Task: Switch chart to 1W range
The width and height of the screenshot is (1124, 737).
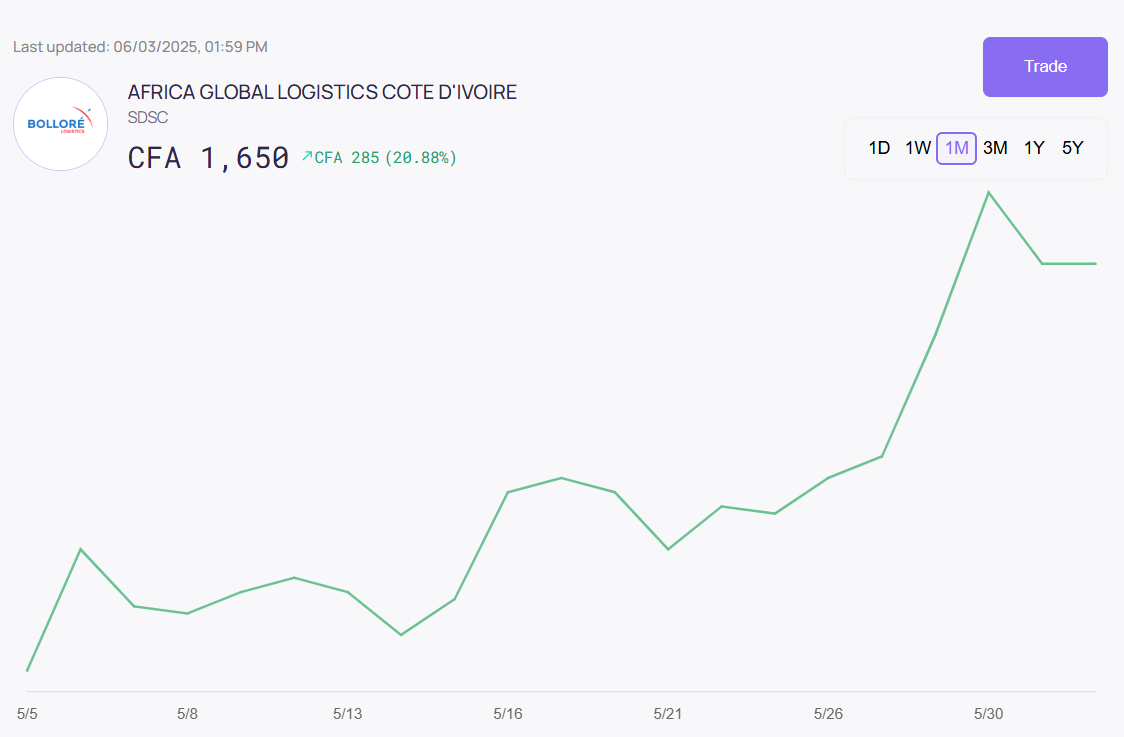Action: (918, 148)
